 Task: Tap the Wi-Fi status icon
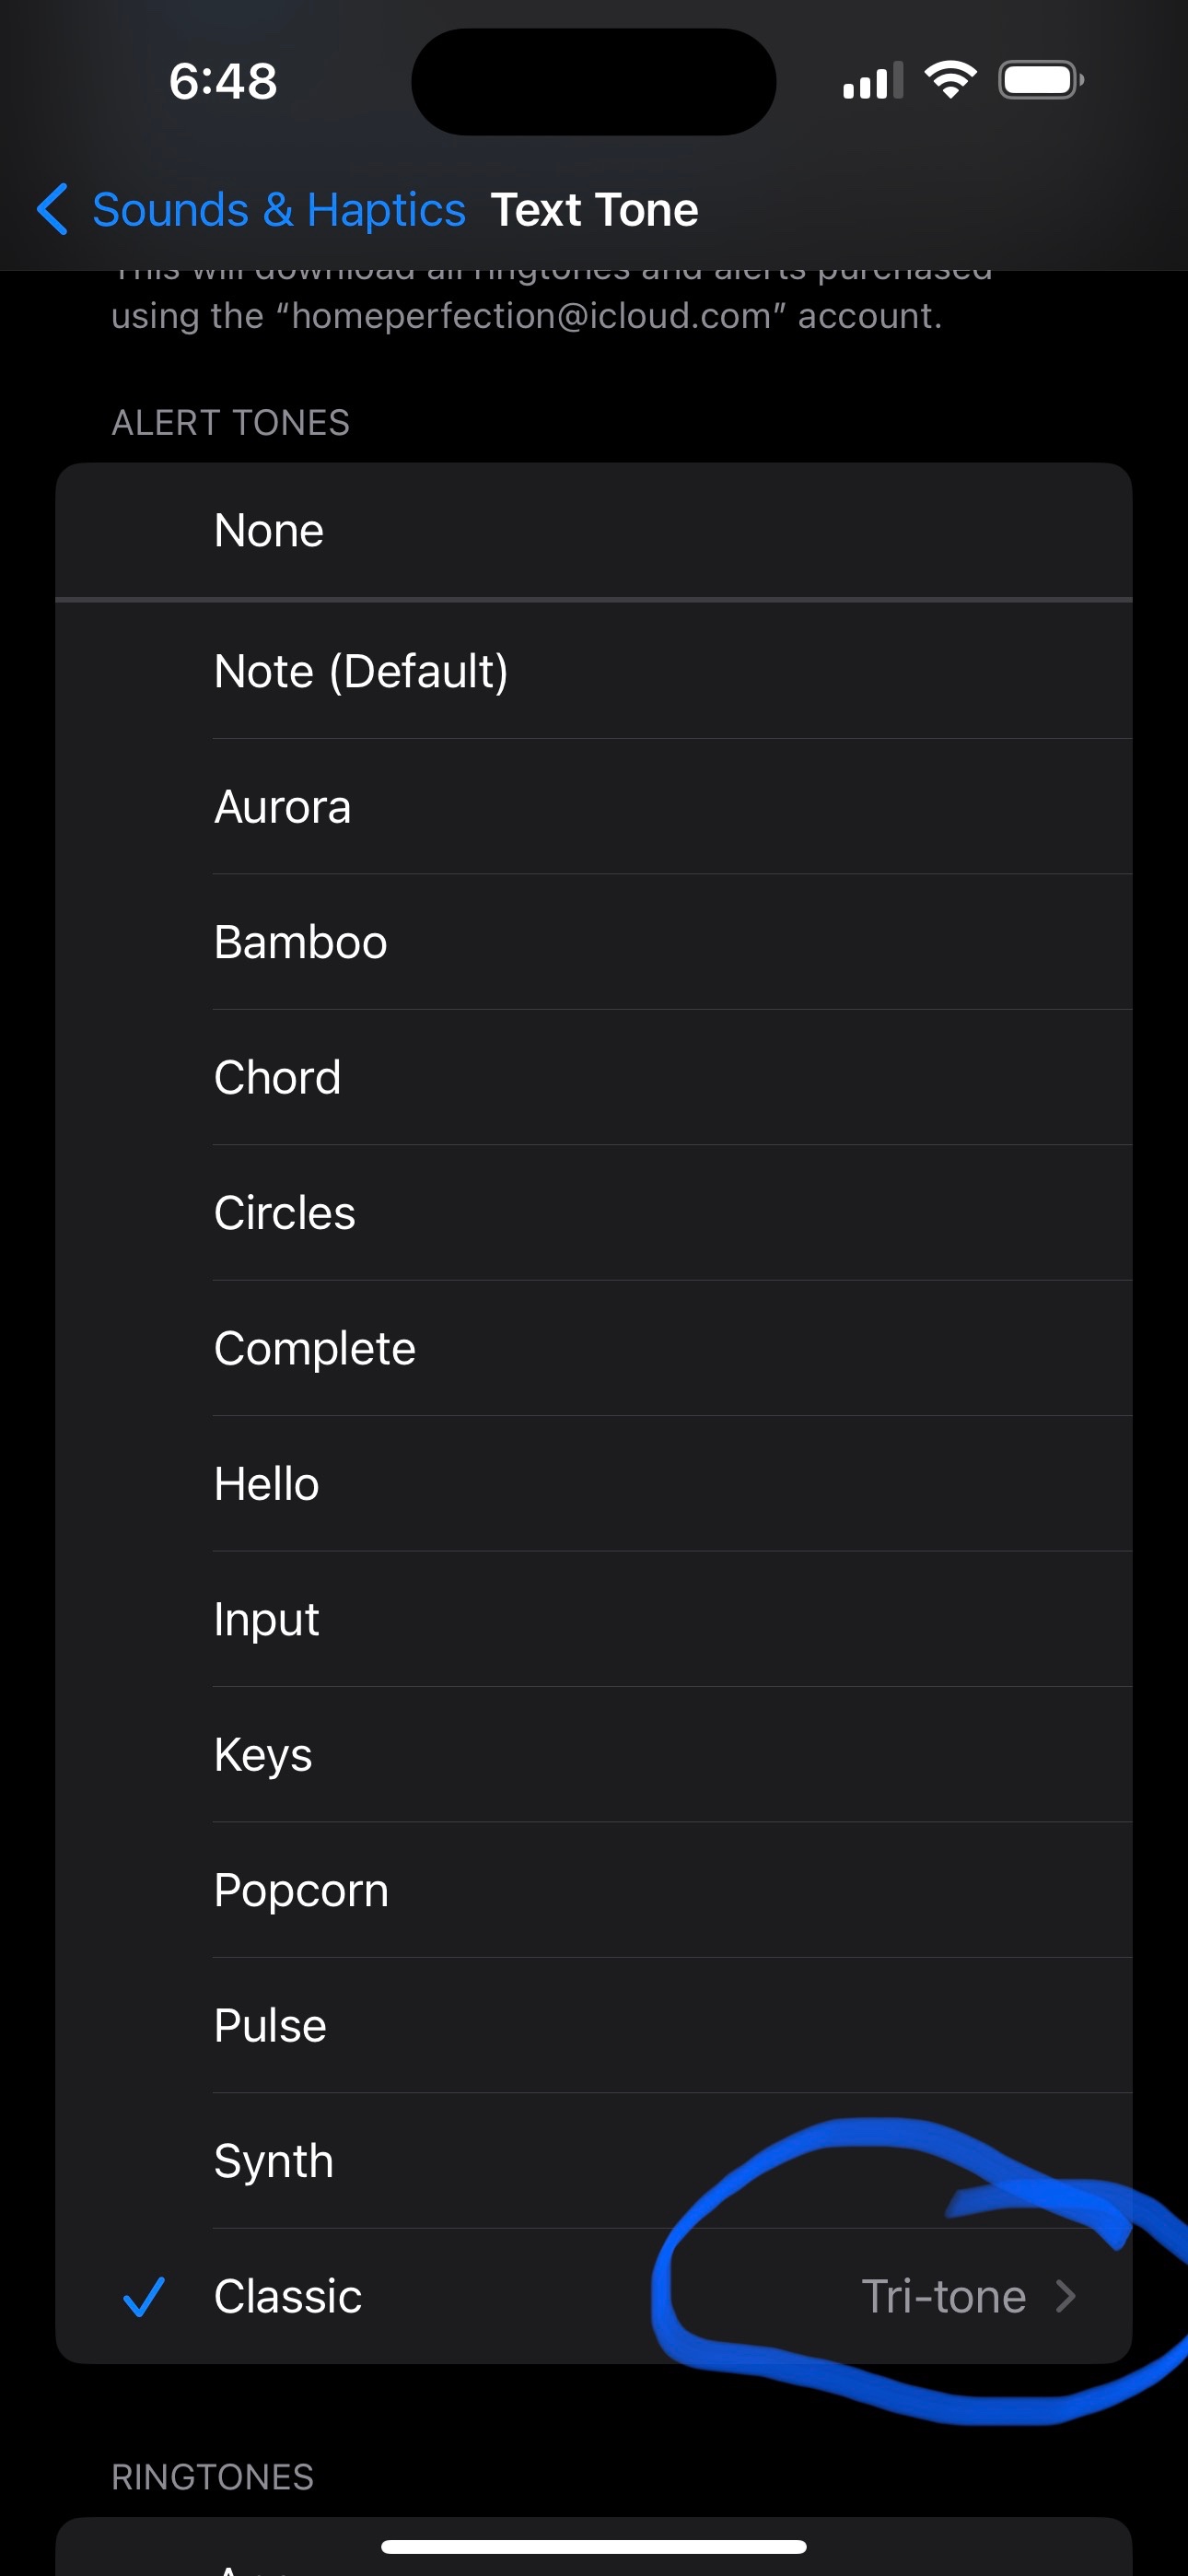coord(950,80)
